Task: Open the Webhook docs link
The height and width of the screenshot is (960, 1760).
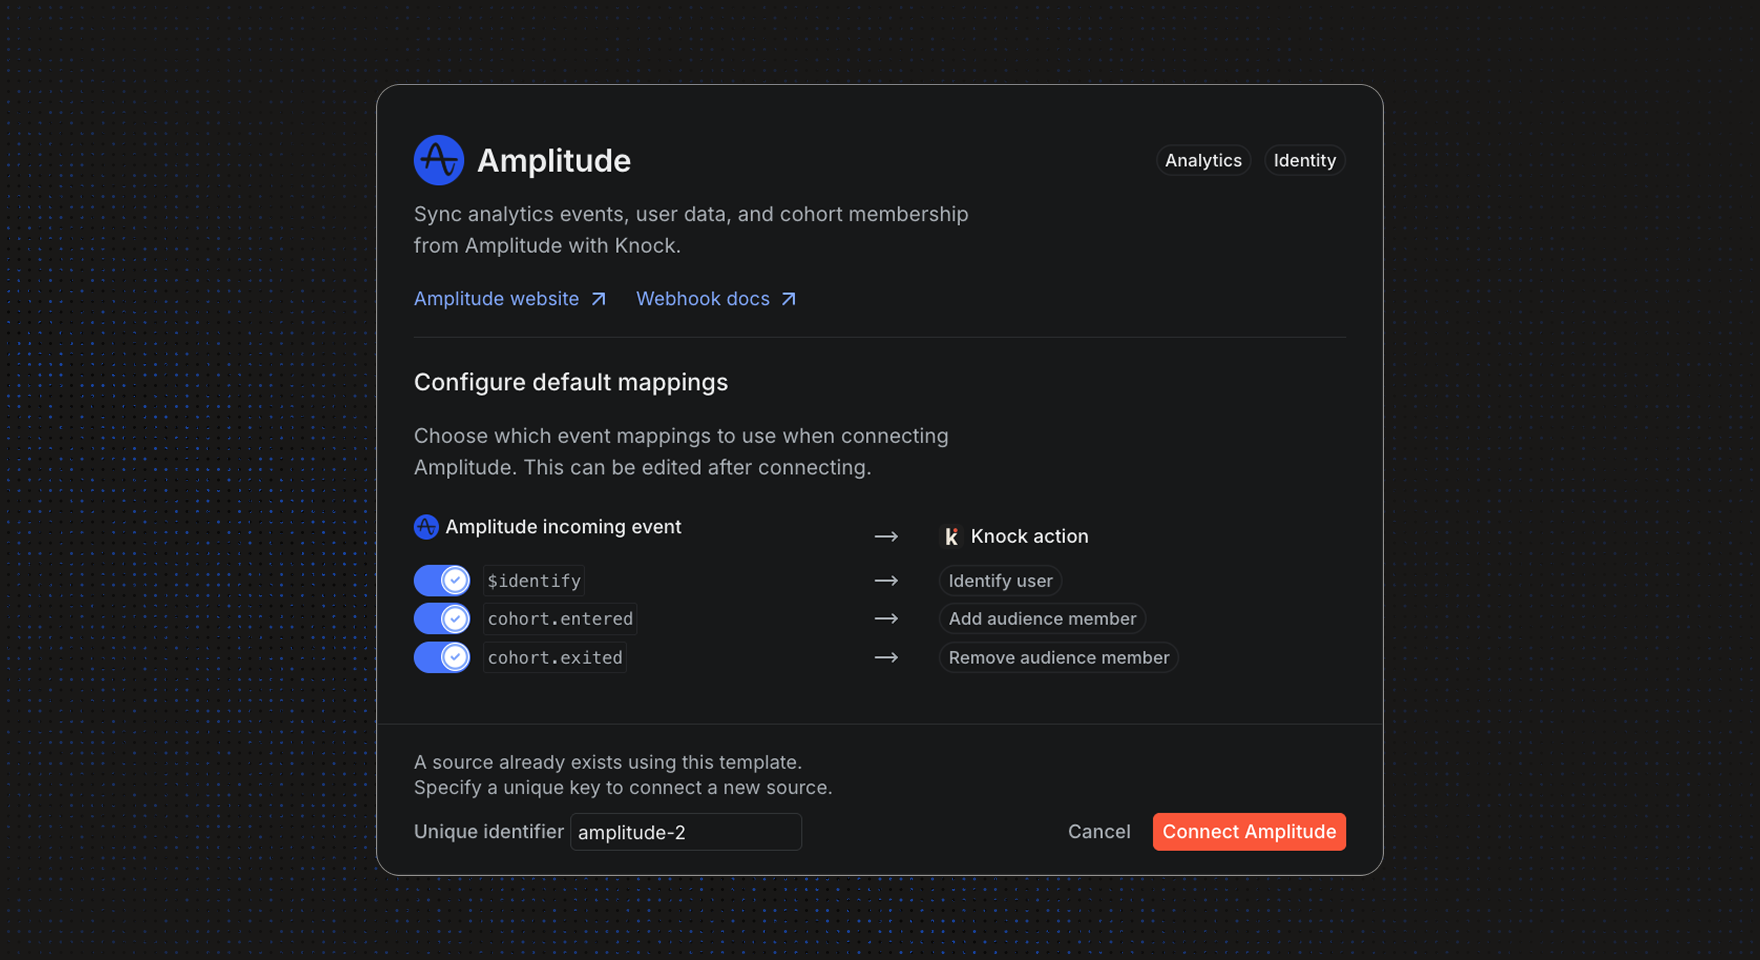Action: click(716, 299)
